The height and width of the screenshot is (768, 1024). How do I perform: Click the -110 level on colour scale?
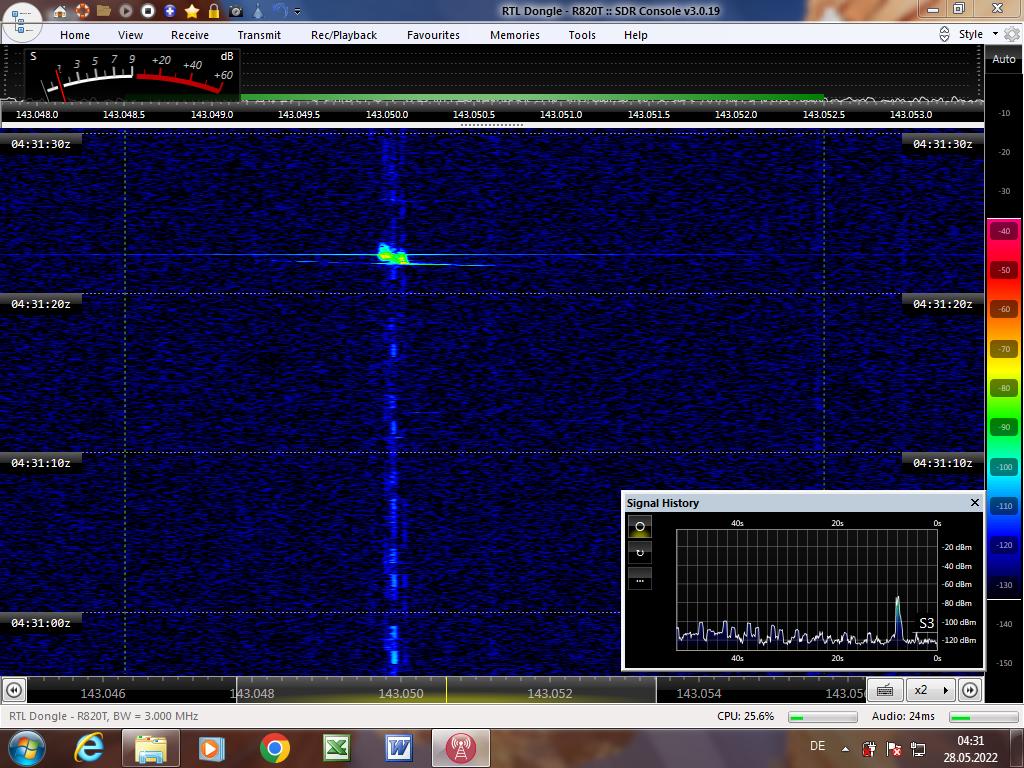1004,505
